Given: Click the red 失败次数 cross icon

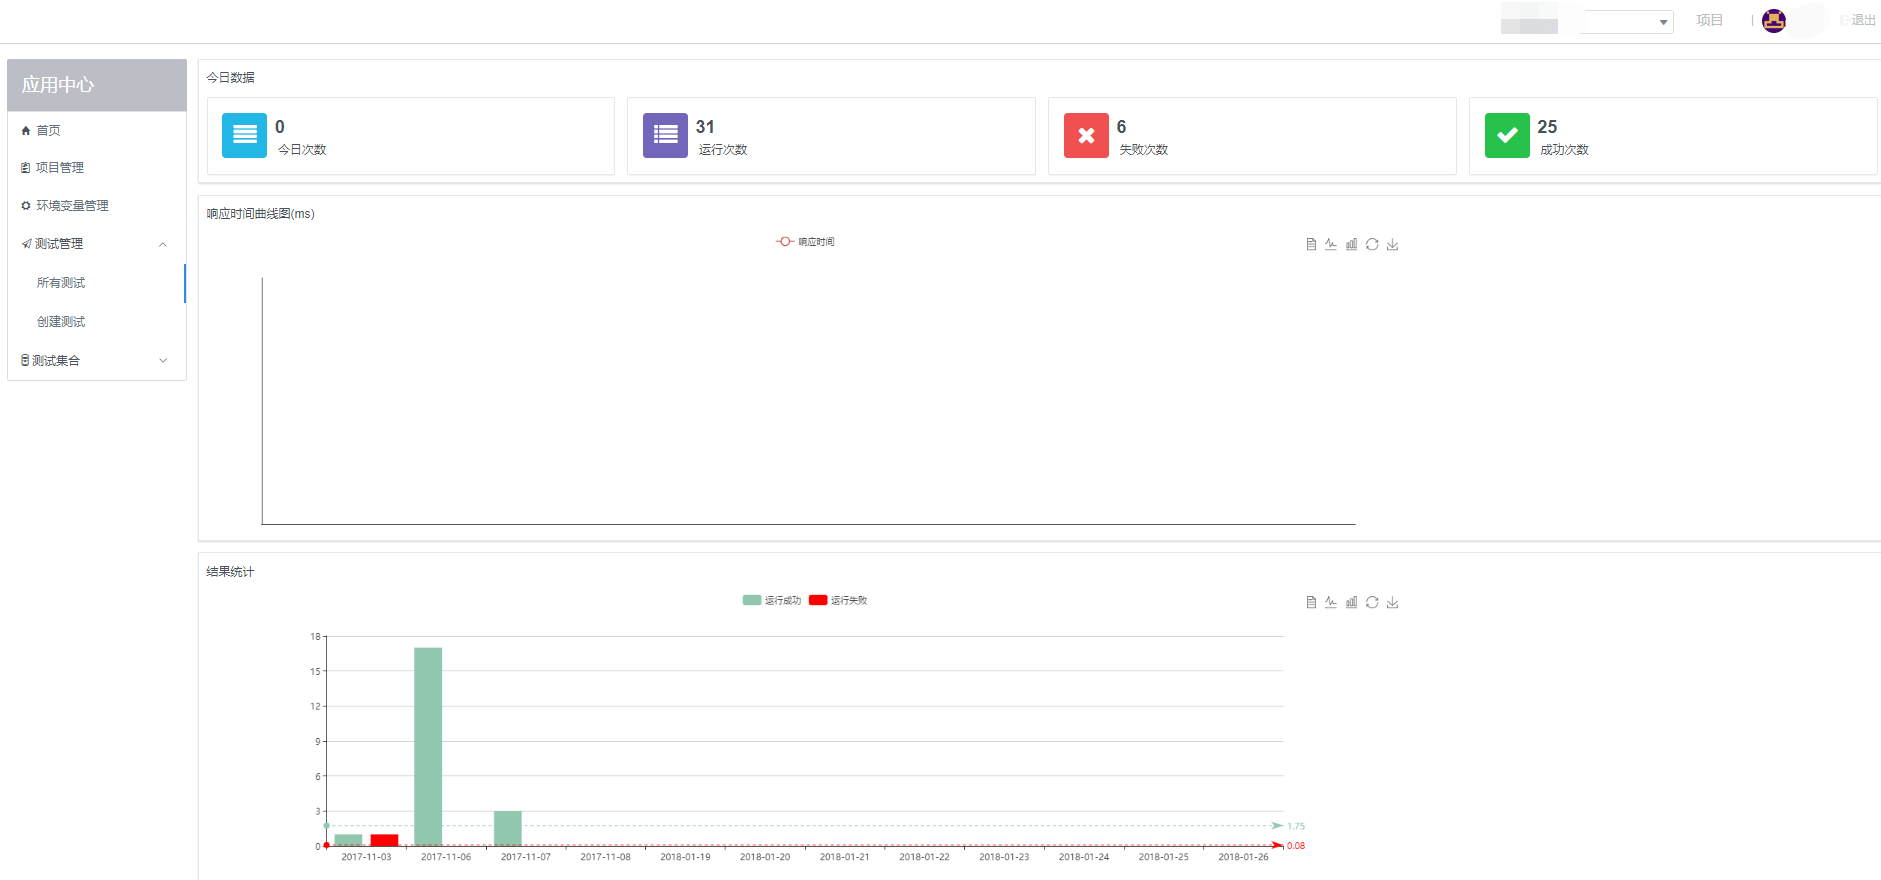Looking at the screenshot, I should [x=1086, y=135].
